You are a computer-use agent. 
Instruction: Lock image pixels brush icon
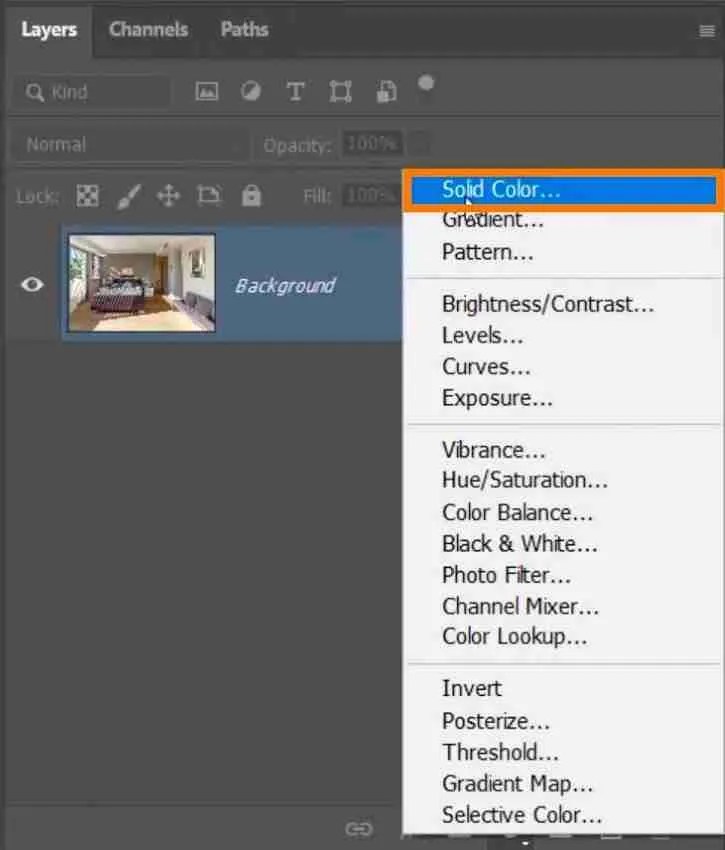coord(129,196)
